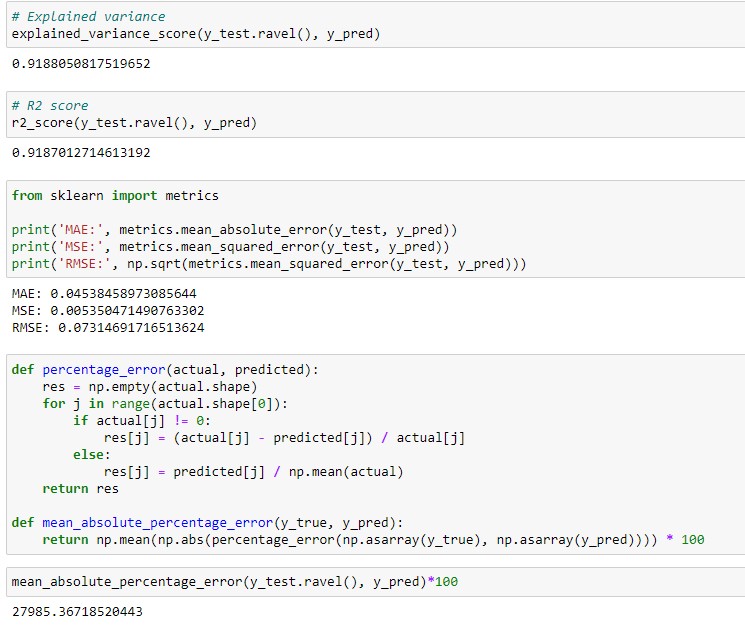Viewport: 745px width, 634px height.
Task: Click the 'from sklearn import metrics' line
Action: click(x=115, y=195)
